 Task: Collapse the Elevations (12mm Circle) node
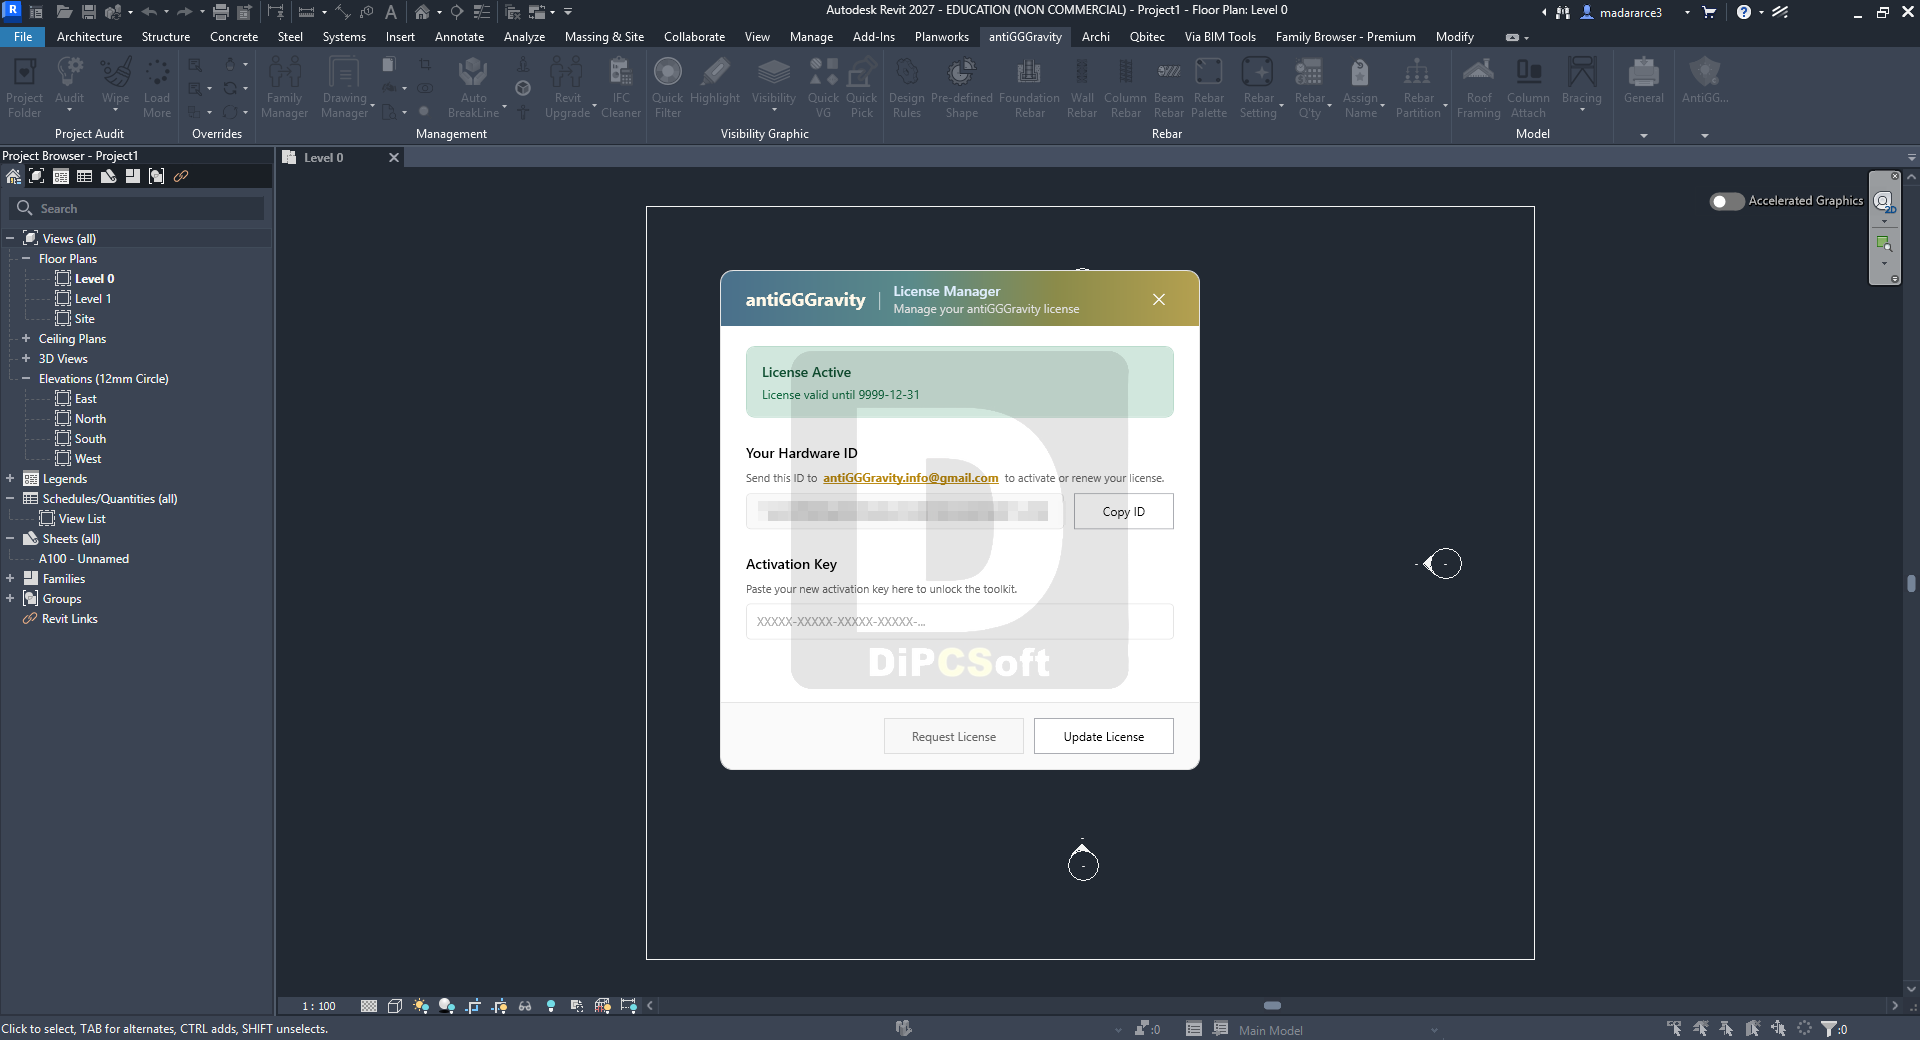pos(26,378)
